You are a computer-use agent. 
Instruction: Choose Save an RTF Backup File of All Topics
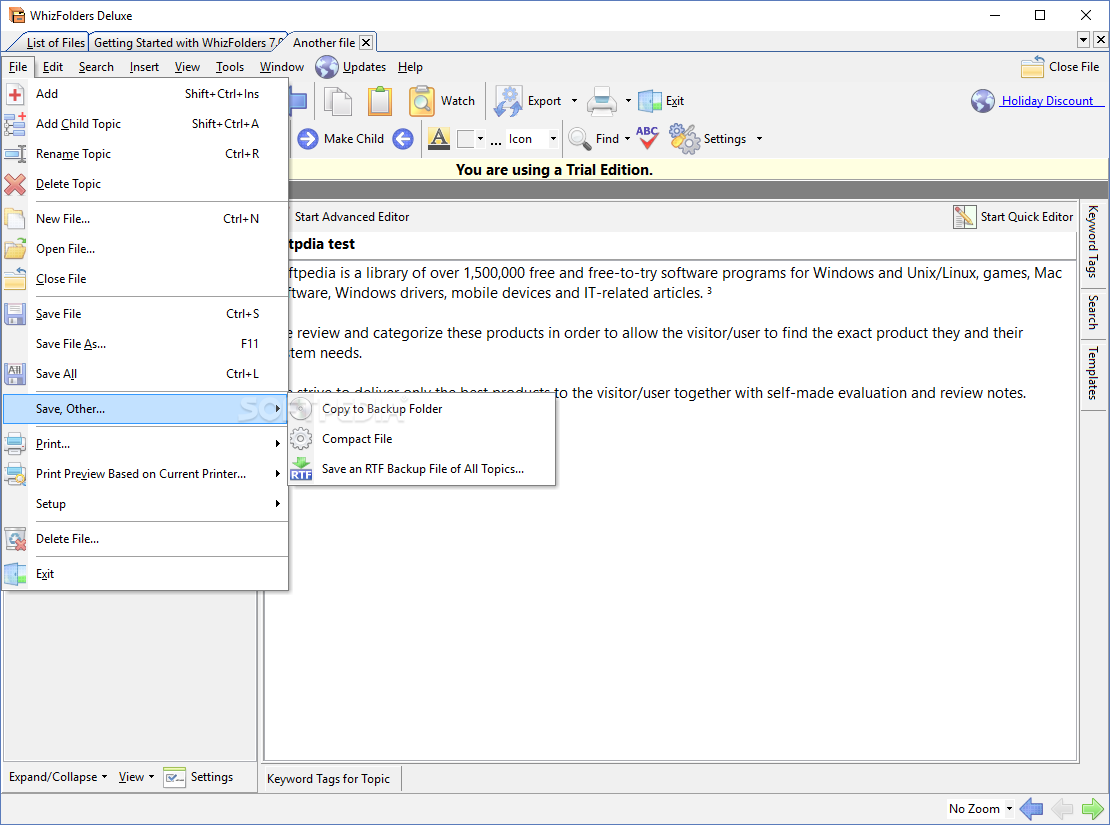tap(421, 469)
